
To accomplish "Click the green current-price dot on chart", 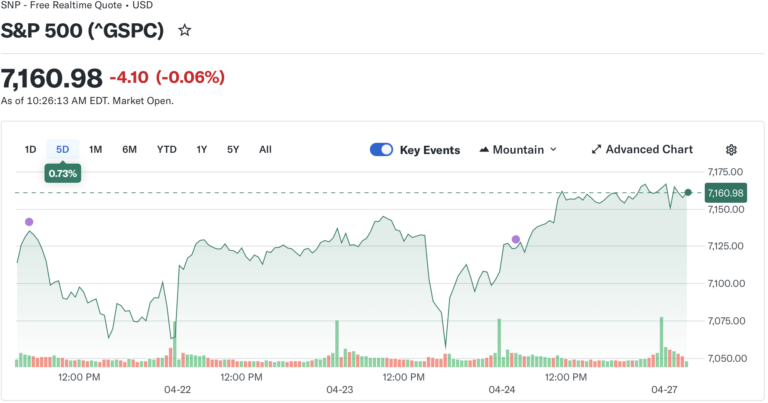I will click(x=688, y=192).
